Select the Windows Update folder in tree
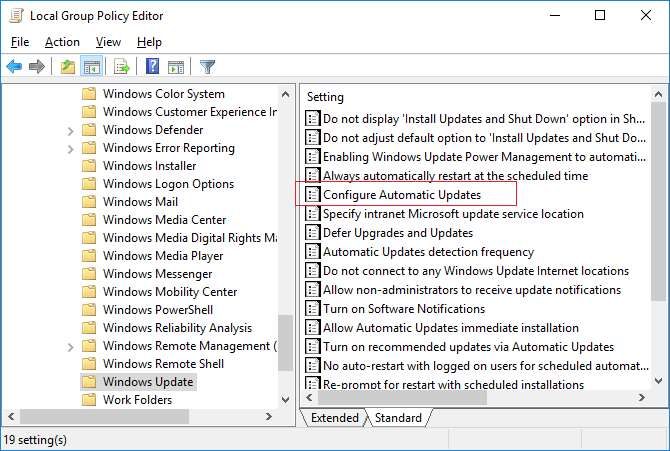 [x=148, y=382]
